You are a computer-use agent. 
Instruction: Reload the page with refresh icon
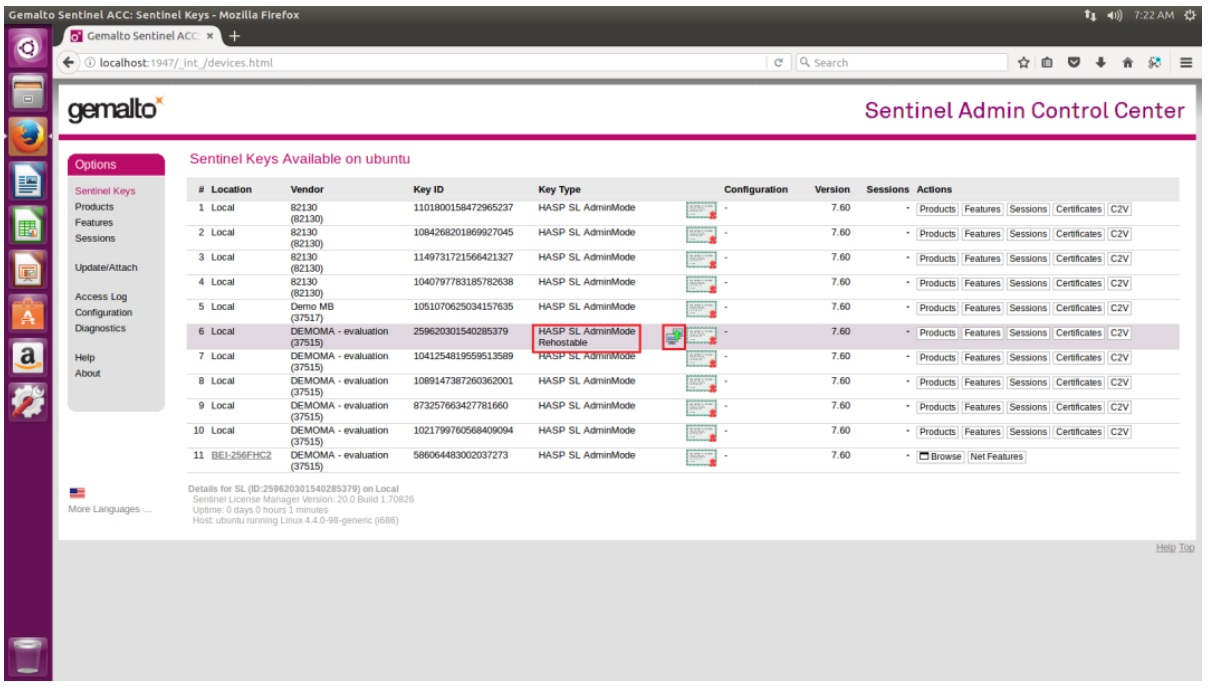click(779, 62)
